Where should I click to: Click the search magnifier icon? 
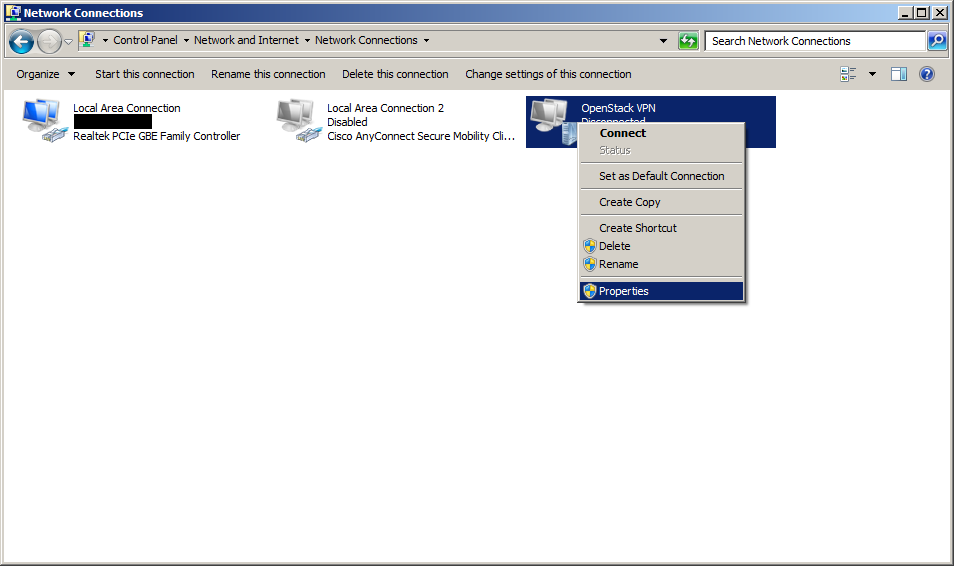[937, 41]
